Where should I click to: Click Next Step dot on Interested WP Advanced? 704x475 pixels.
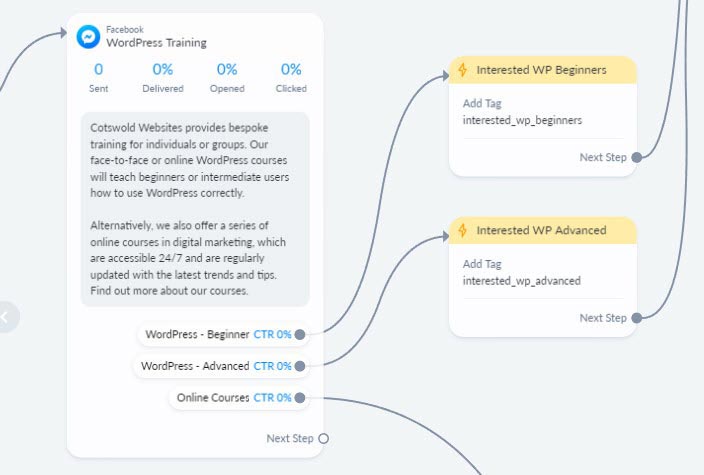click(x=637, y=318)
